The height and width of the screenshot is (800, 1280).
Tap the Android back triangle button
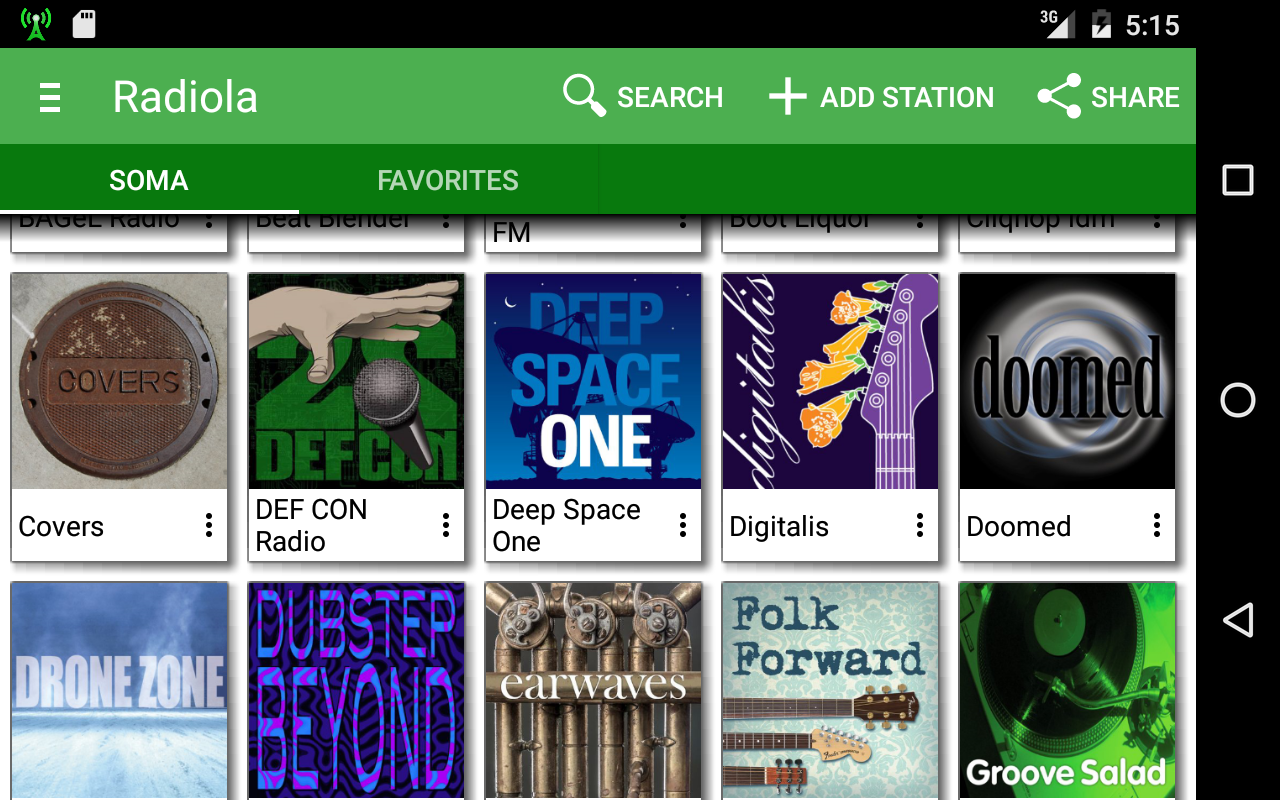click(1238, 620)
